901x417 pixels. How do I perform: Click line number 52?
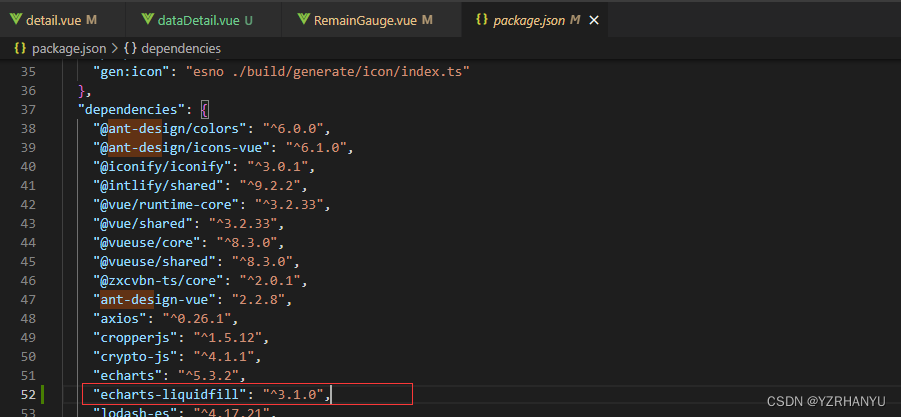tap(28, 395)
